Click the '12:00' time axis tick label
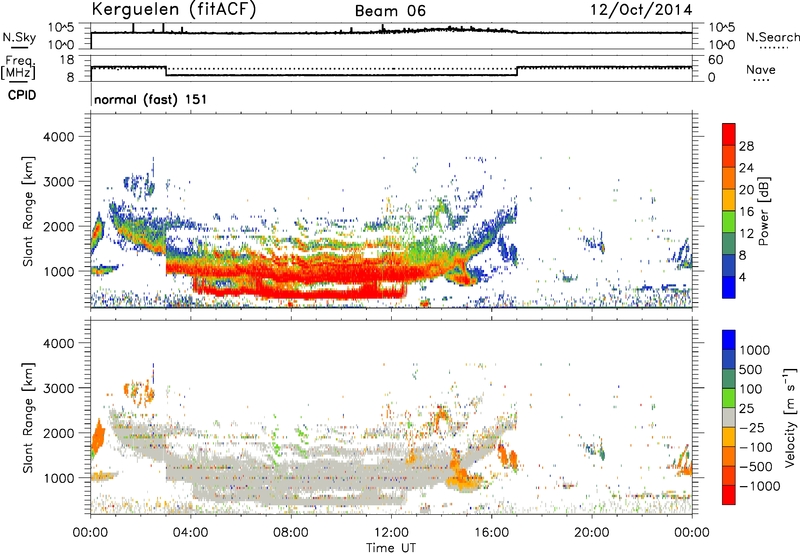Viewport: 800px width, 554px height. [391, 533]
